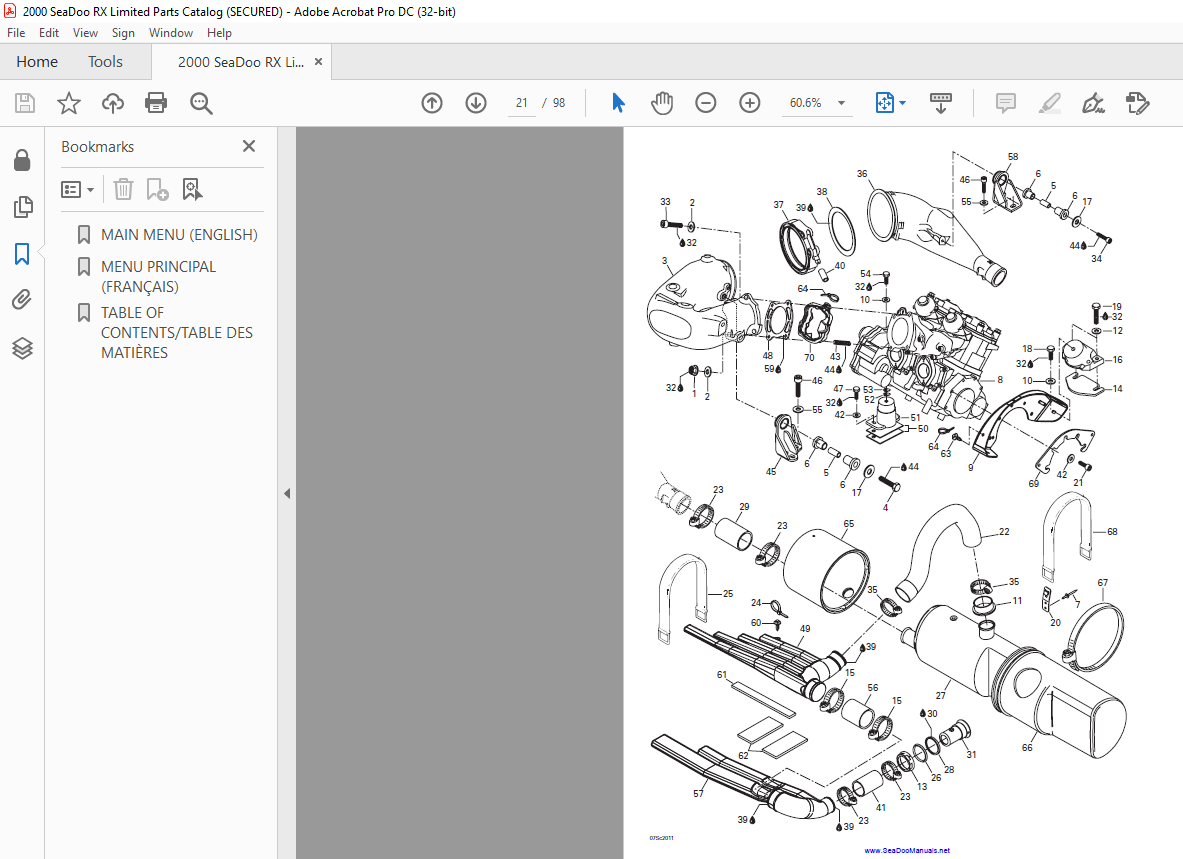
Task: Activate the Hand pan tool
Action: pos(662,103)
